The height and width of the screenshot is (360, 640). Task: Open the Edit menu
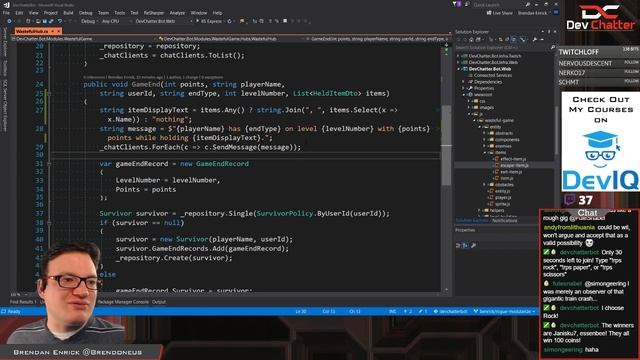[19, 13]
